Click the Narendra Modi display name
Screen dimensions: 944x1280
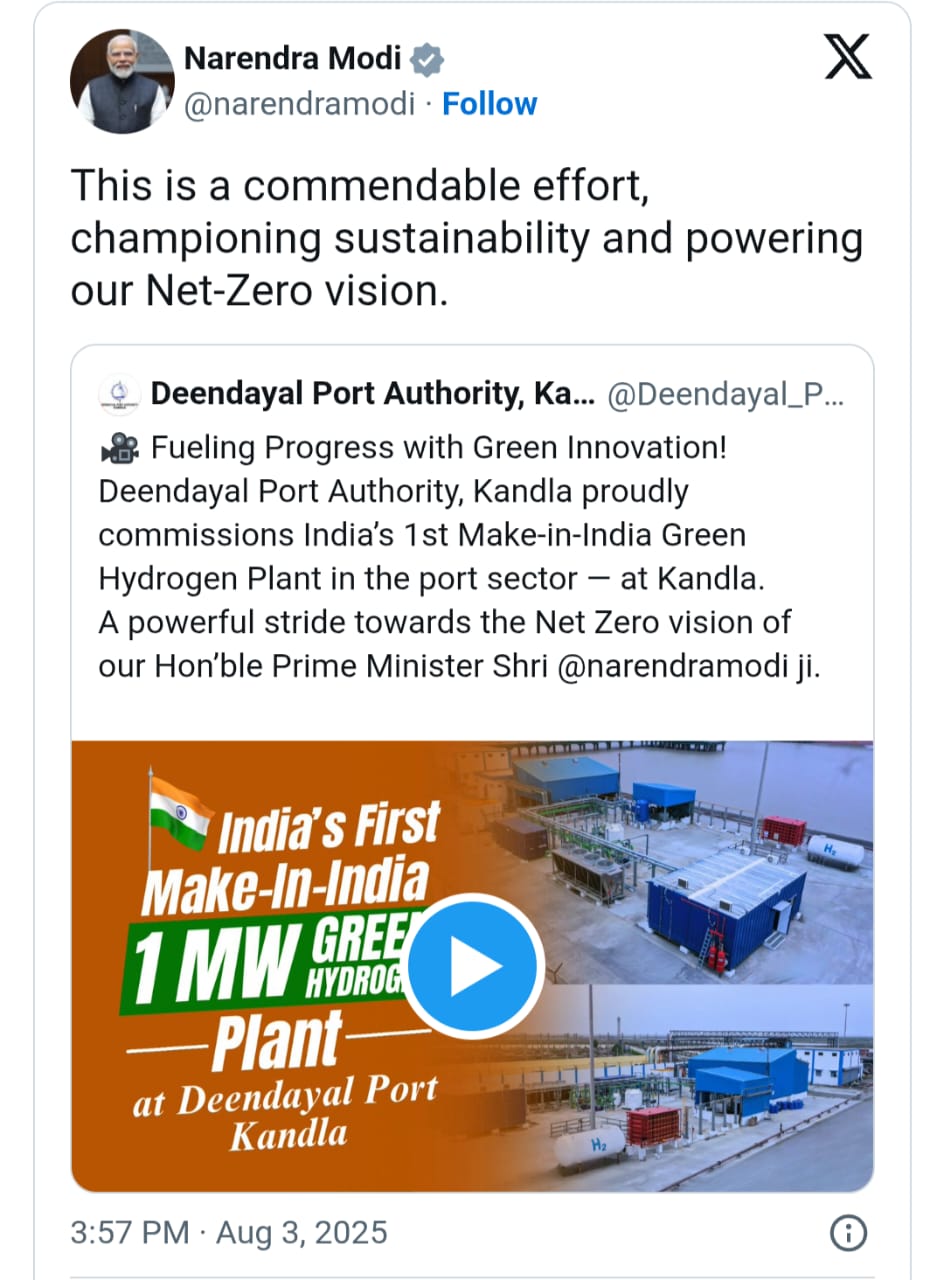point(292,60)
